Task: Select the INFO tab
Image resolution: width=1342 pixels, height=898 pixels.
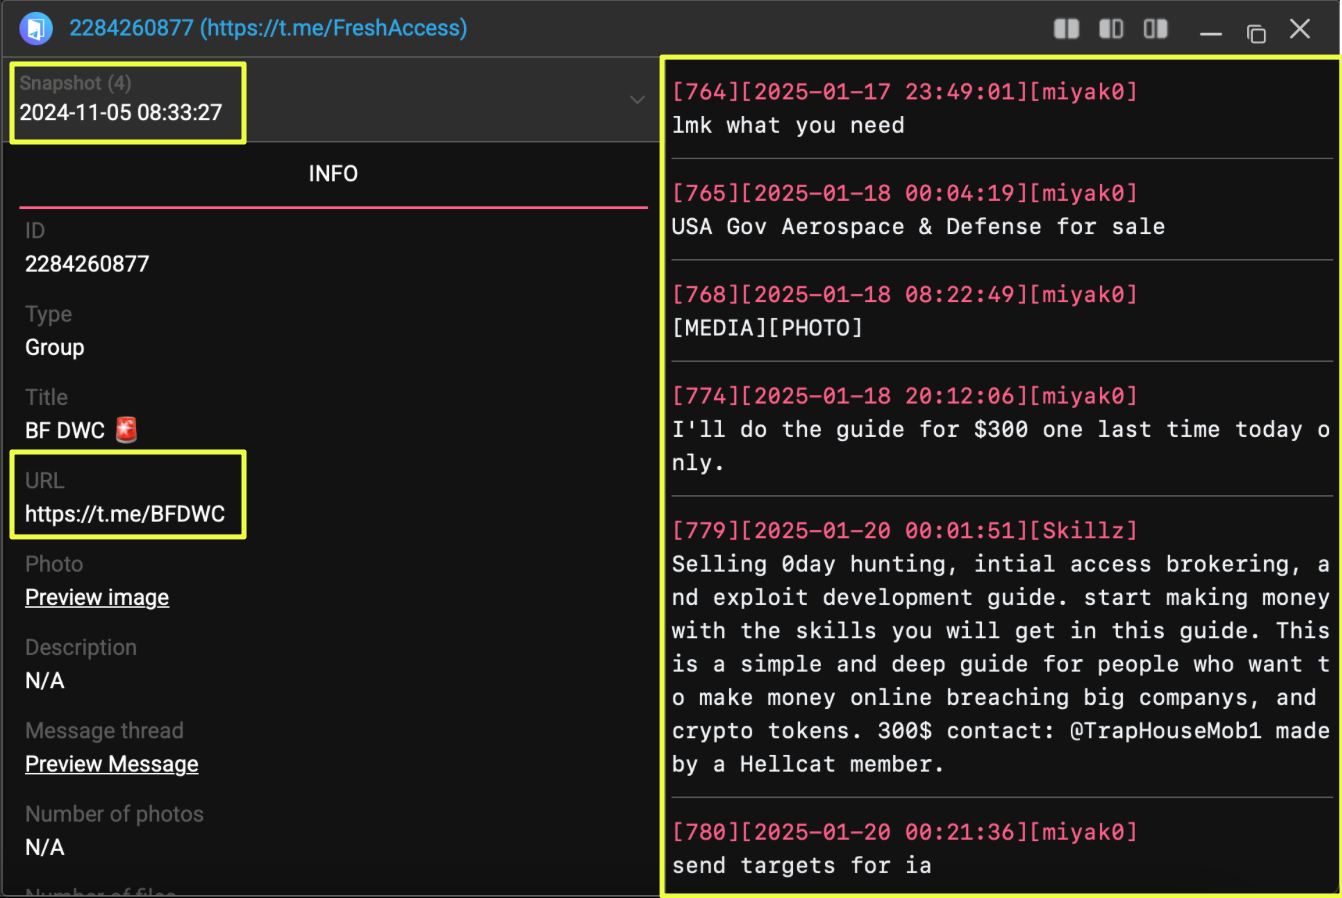Action: click(x=333, y=174)
